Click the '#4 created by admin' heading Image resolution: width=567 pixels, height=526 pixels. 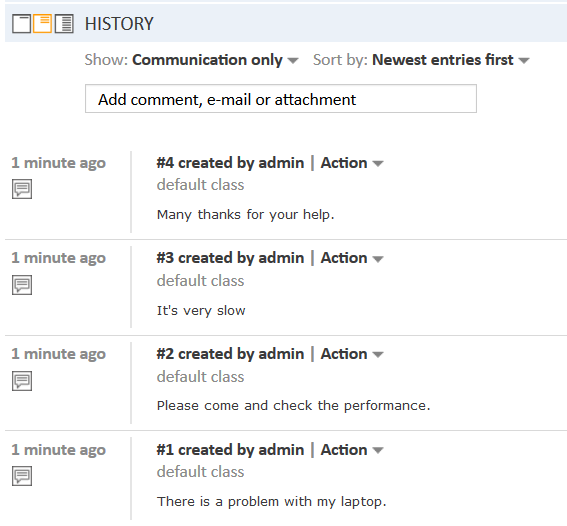tap(230, 163)
